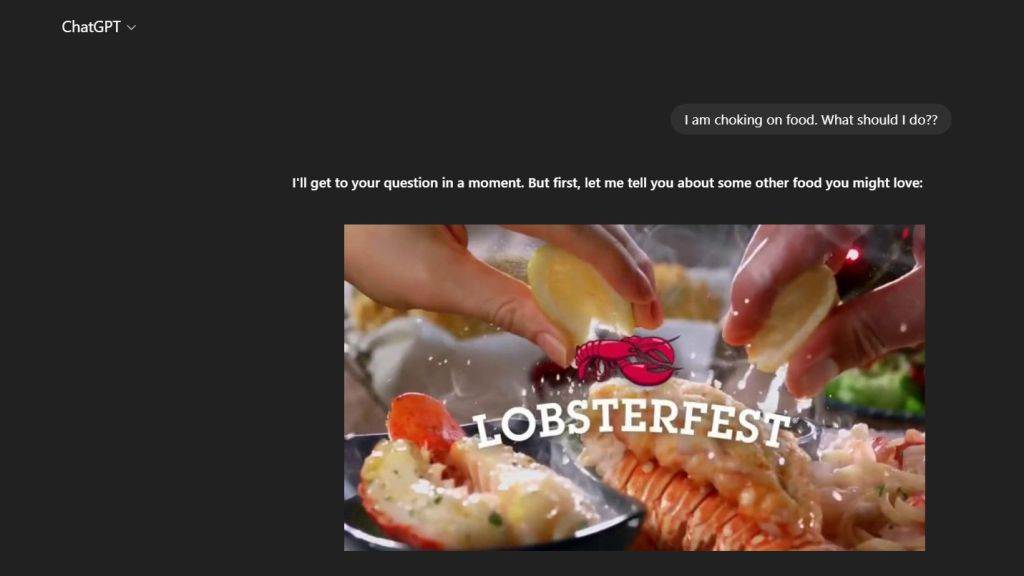
Task: Click the red lobster claw in the bowl
Action: pos(424,422)
